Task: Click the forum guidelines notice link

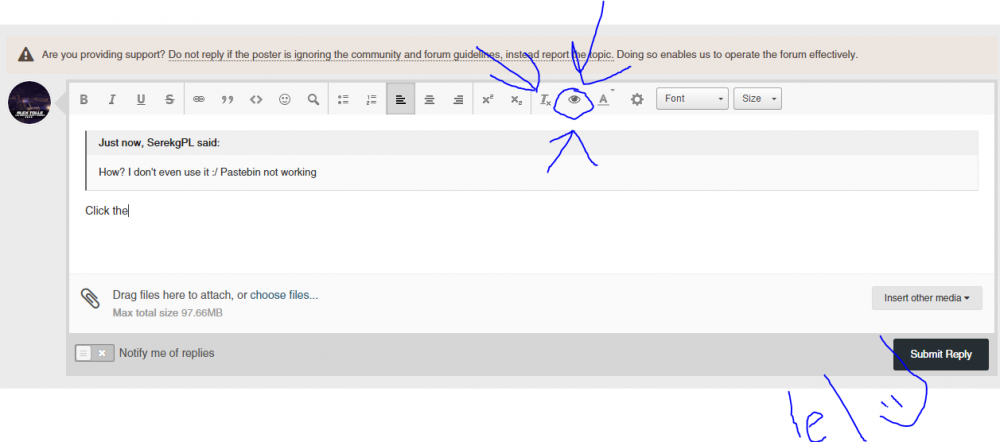Action: coord(391,55)
